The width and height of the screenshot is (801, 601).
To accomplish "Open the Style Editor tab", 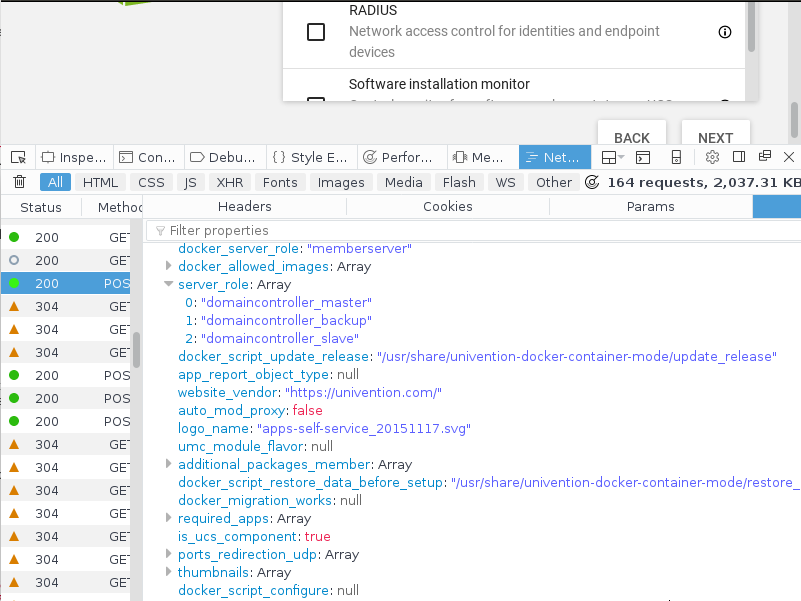I will (x=310, y=157).
